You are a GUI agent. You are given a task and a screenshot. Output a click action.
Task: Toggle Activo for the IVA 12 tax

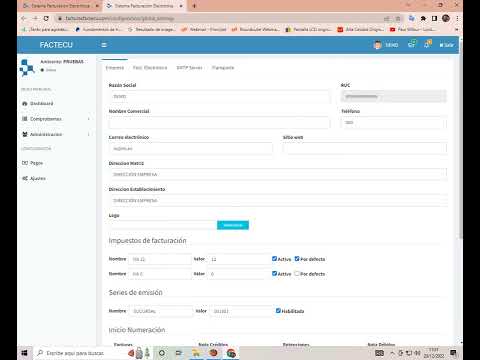pyautogui.click(x=274, y=259)
